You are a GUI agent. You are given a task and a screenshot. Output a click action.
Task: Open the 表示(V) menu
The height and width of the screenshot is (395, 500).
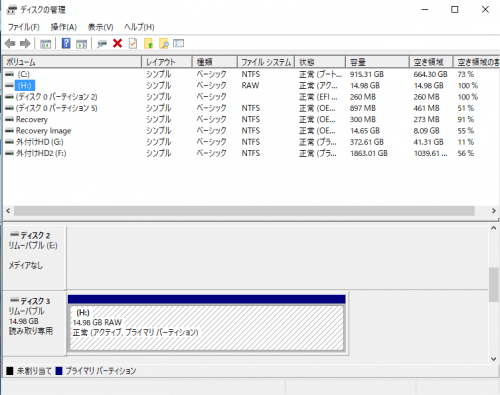click(100, 27)
